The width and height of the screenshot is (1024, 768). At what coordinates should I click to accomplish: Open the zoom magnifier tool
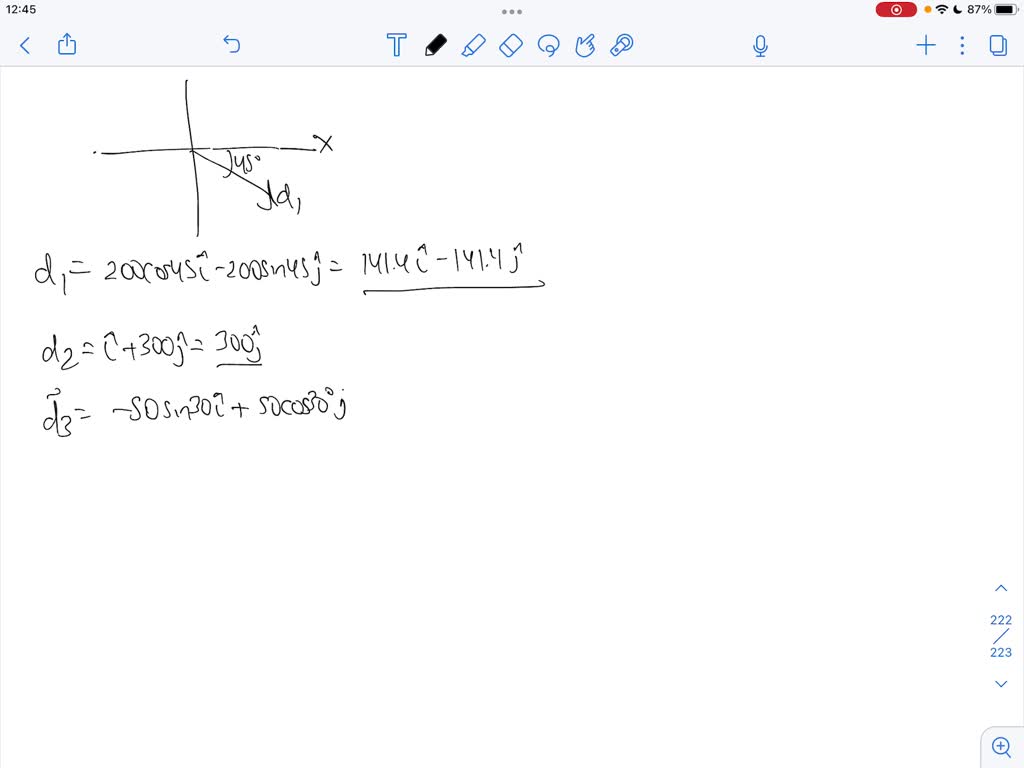point(1001,746)
